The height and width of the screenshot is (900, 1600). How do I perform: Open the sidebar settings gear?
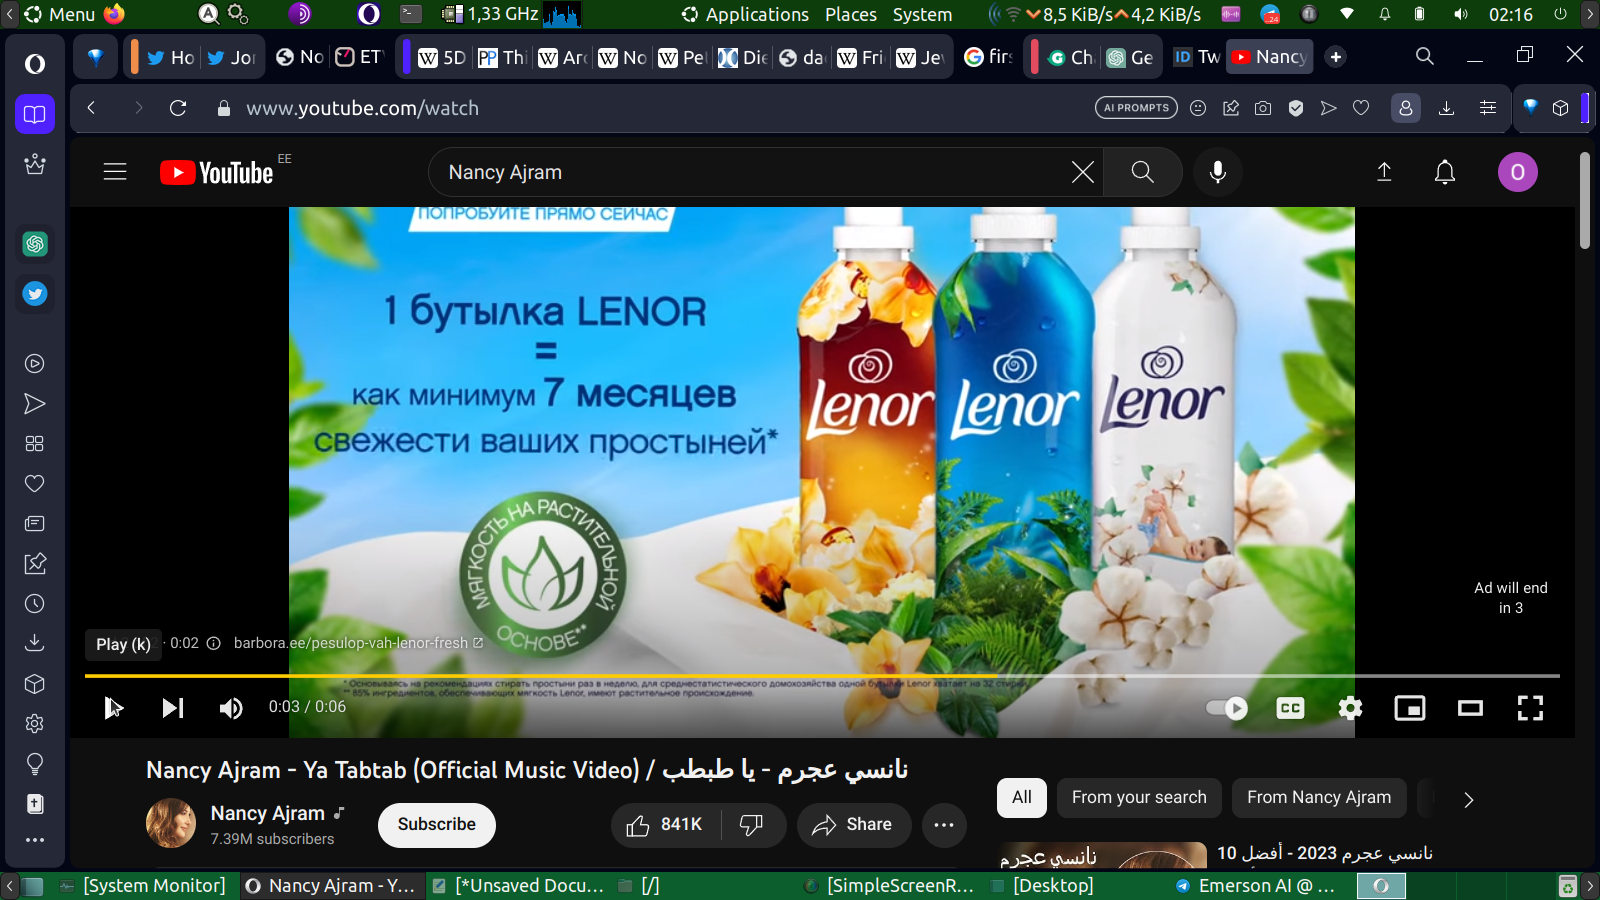[x=35, y=724]
